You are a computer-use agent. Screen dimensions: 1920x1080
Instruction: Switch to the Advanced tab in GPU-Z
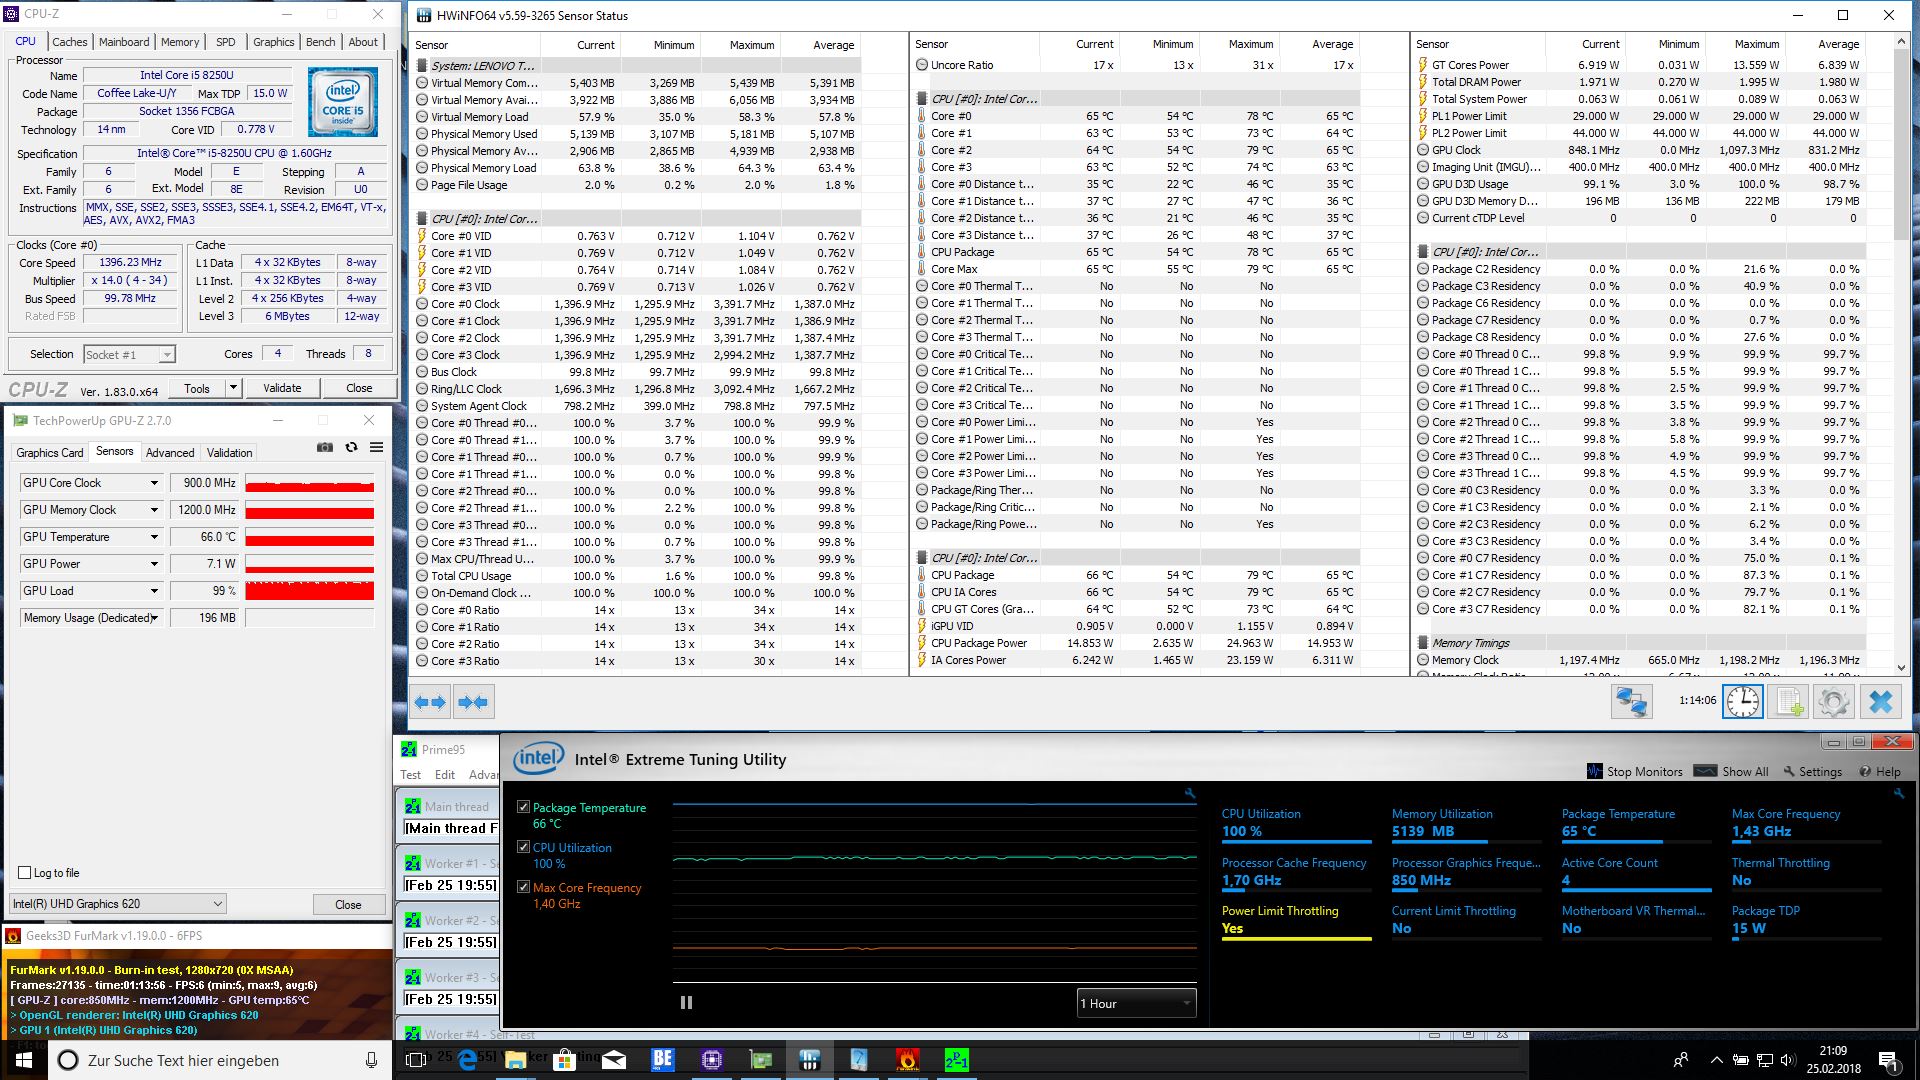tap(170, 453)
